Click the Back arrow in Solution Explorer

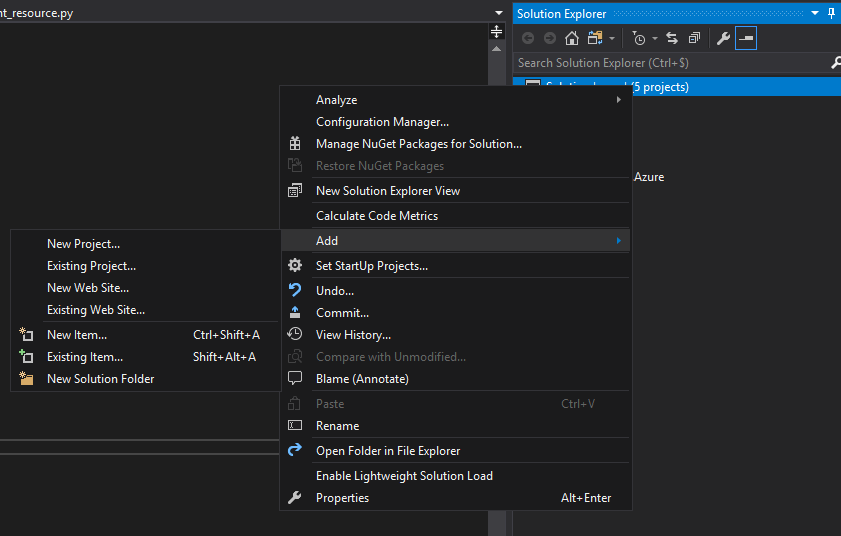[528, 38]
